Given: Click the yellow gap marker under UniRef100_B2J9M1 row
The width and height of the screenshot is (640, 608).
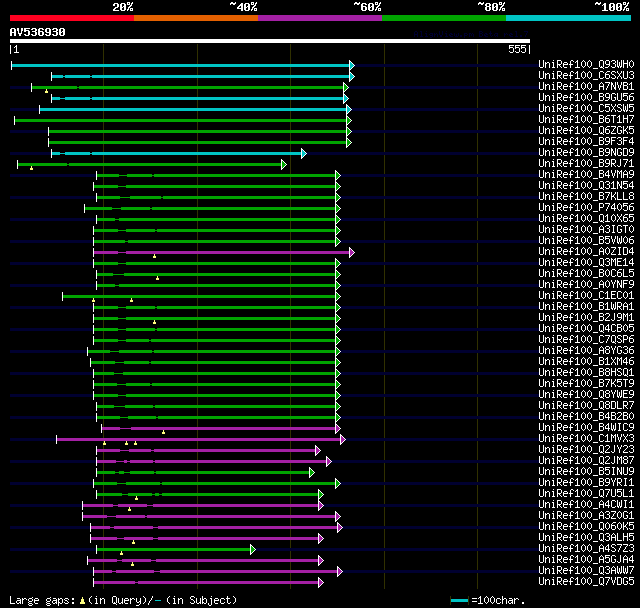Looking at the screenshot, I should pos(154,322).
